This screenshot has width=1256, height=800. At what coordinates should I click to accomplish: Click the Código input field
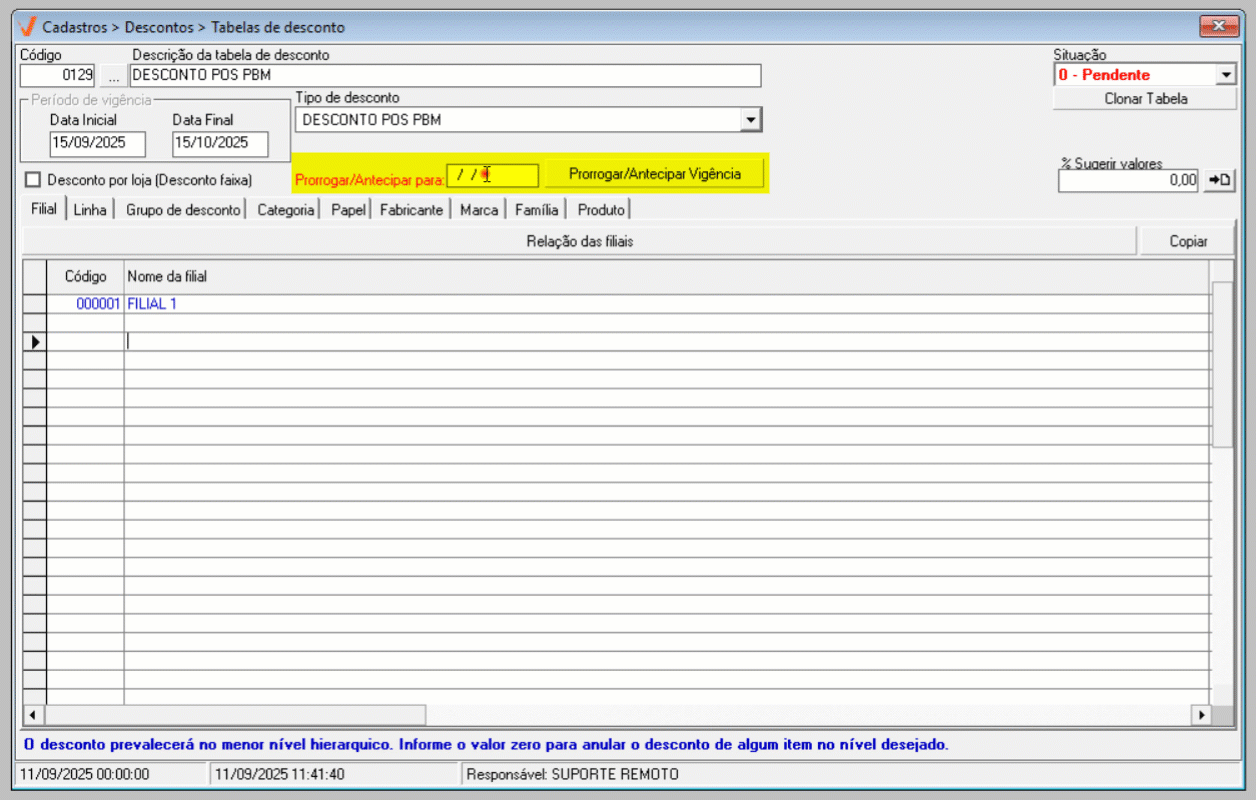58,75
